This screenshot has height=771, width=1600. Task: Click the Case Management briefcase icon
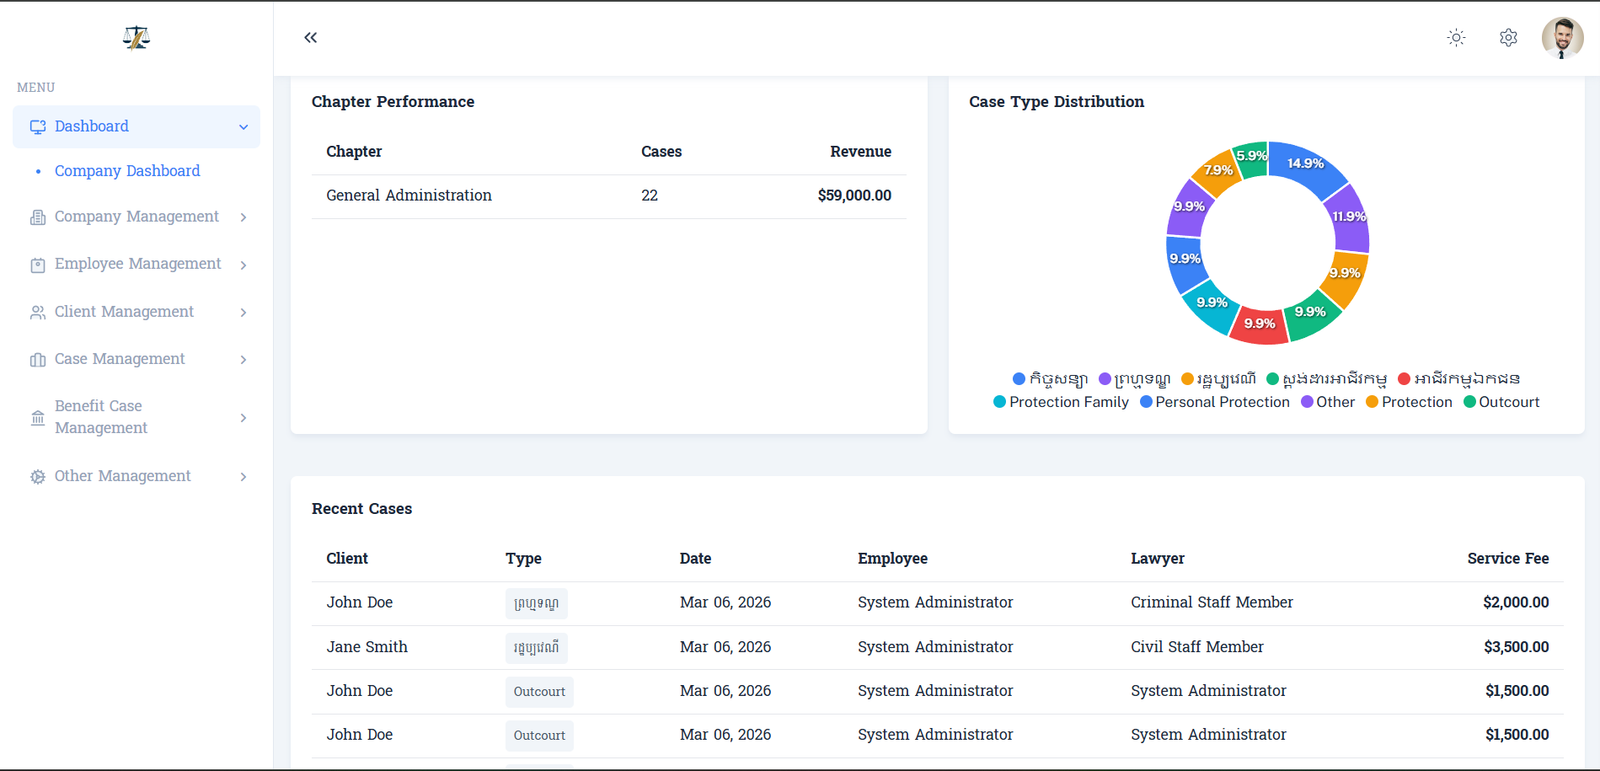coord(38,360)
